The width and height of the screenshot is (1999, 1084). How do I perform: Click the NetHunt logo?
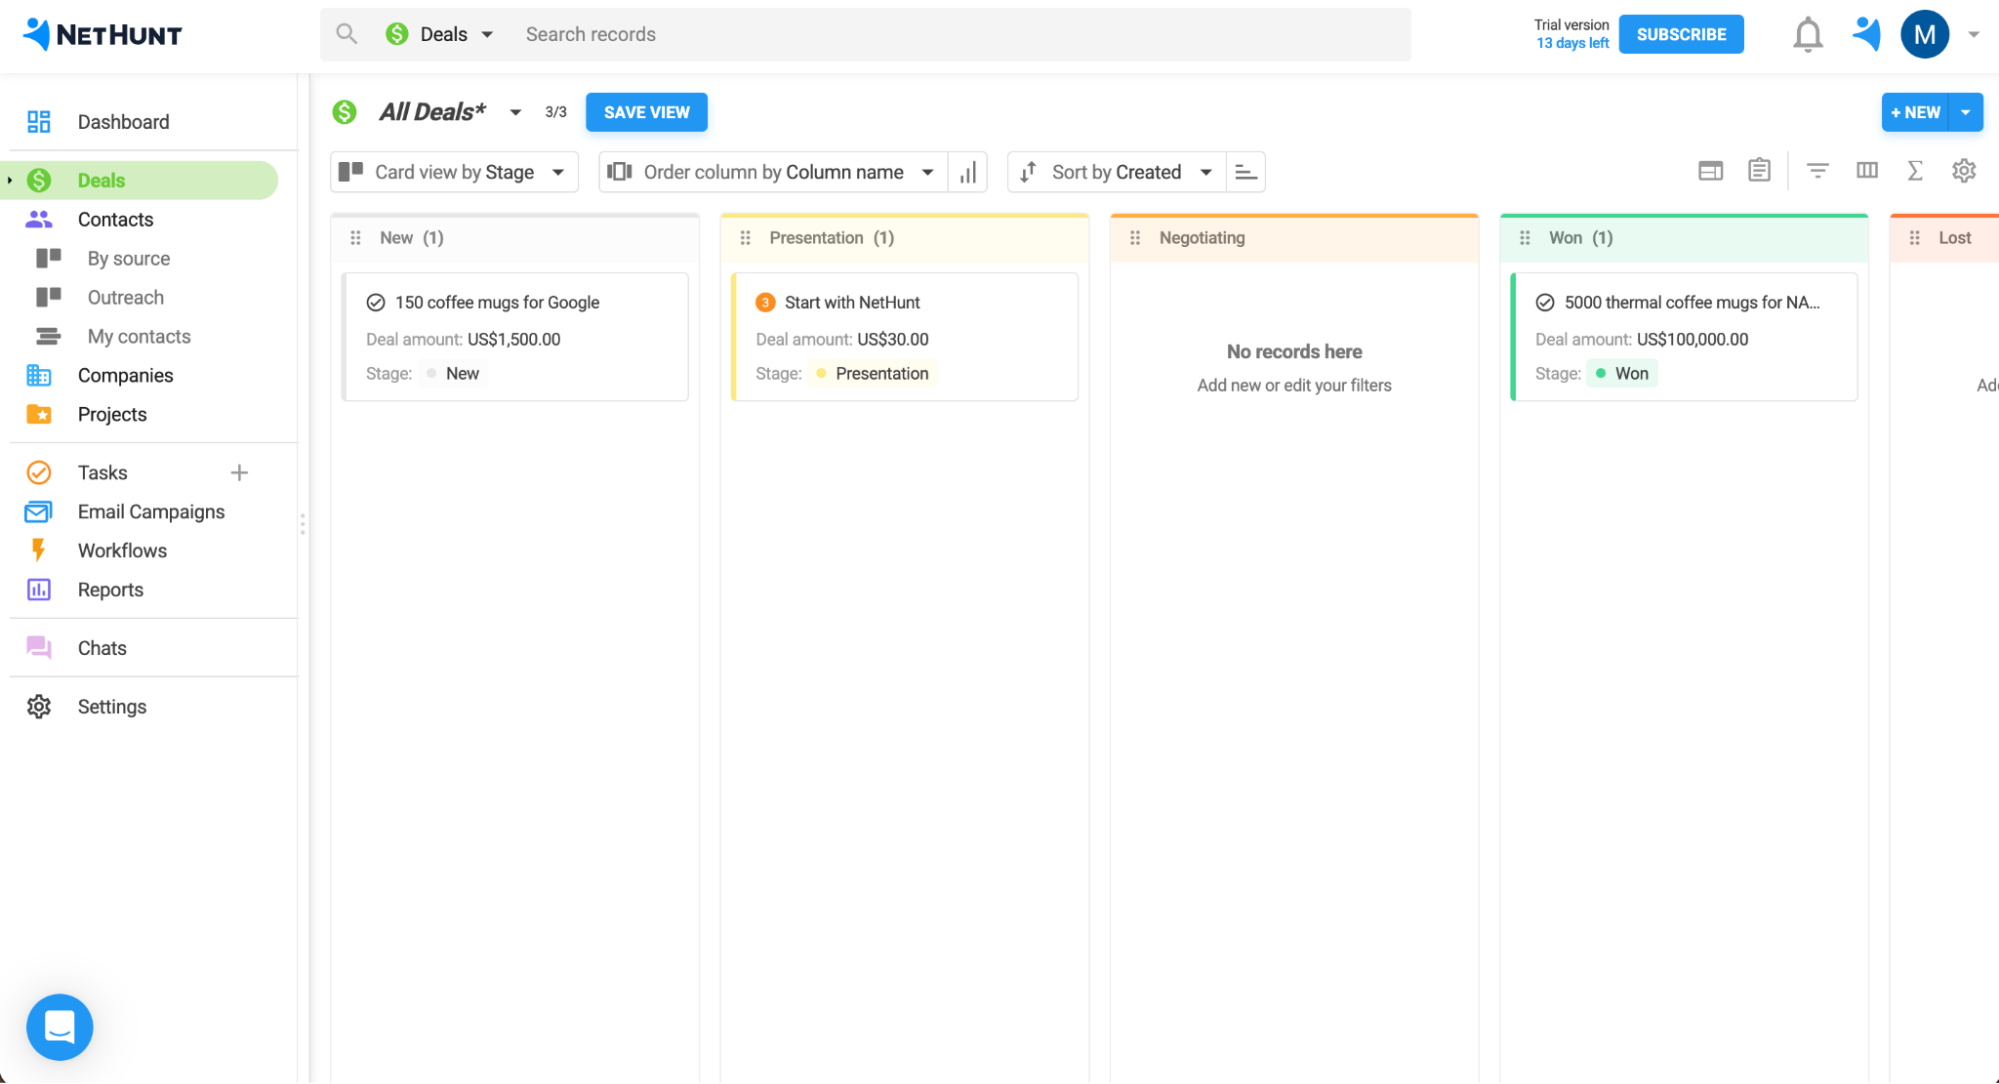pos(102,34)
